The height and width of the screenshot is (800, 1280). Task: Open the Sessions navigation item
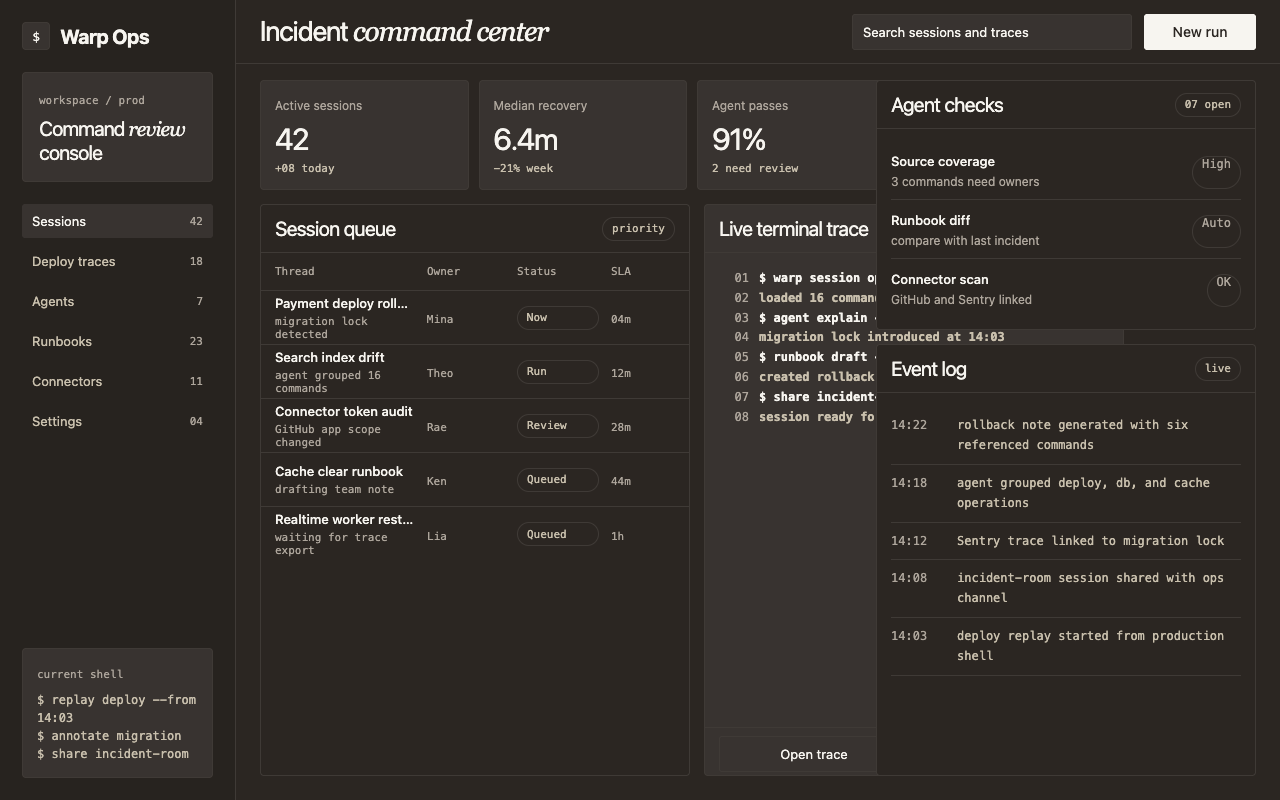117,221
